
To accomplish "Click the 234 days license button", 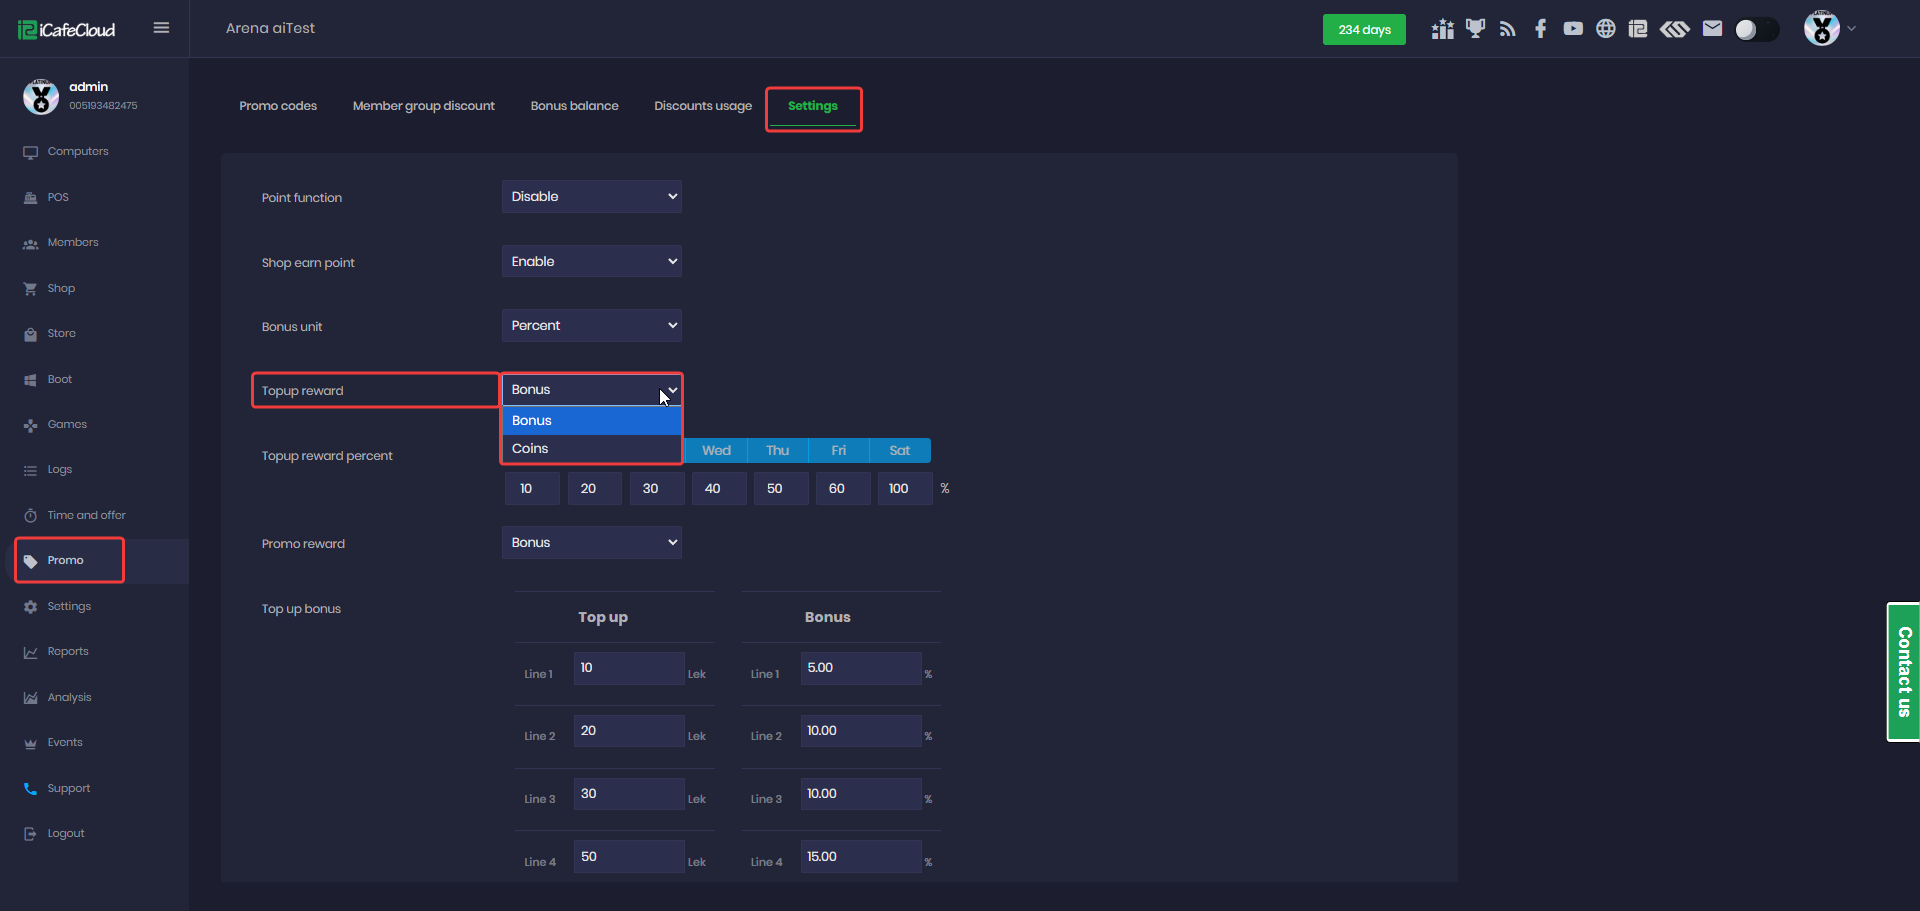I will click(x=1364, y=30).
